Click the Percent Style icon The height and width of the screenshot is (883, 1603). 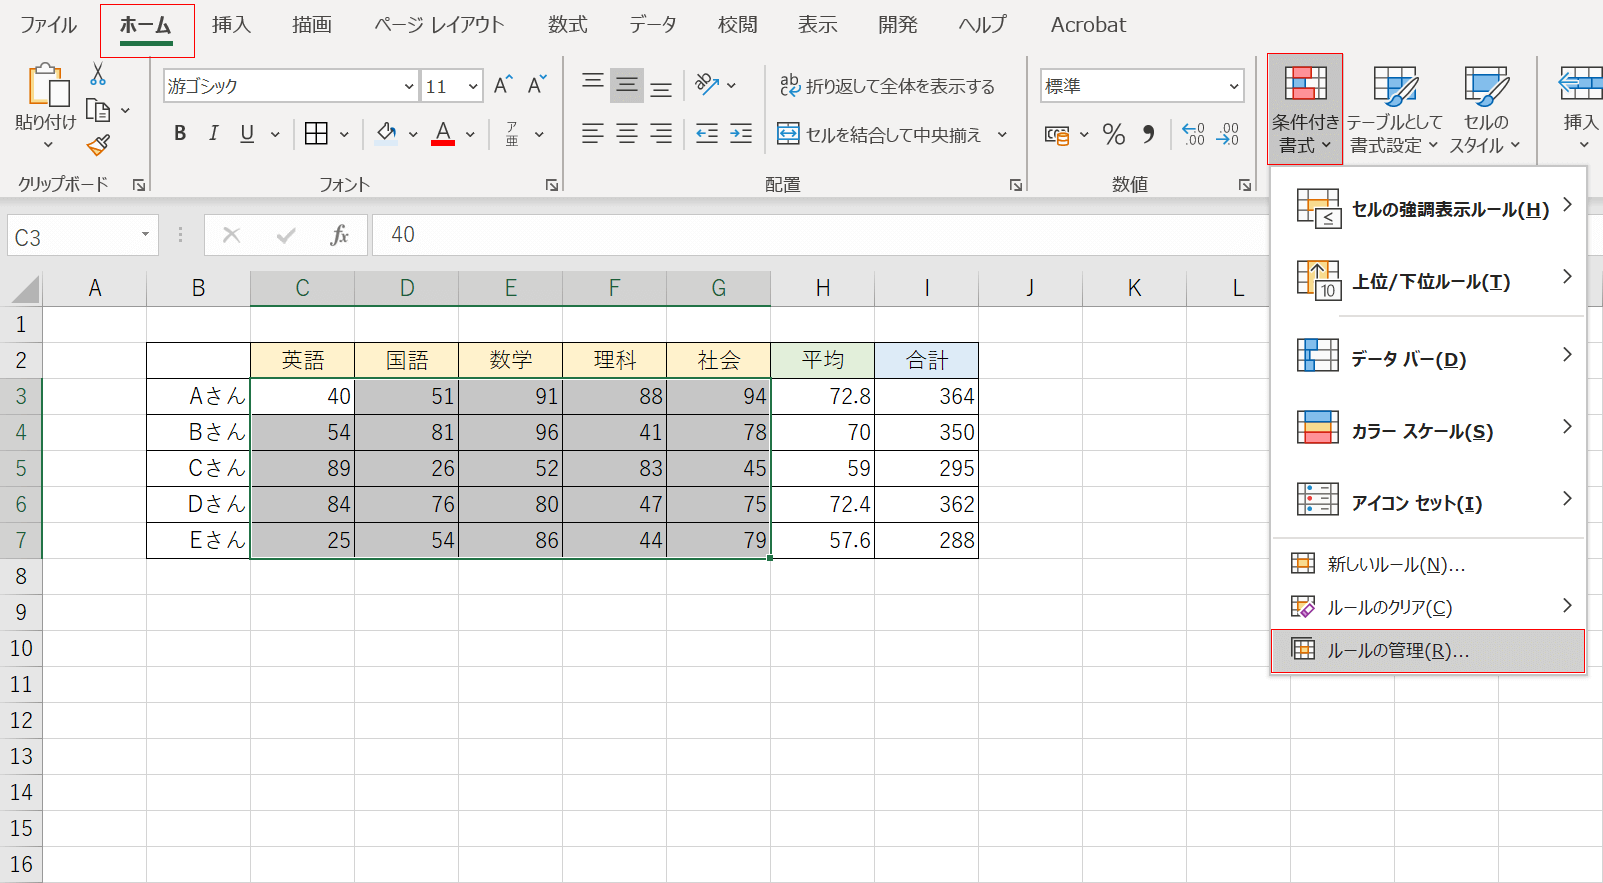pyautogui.click(x=1114, y=134)
